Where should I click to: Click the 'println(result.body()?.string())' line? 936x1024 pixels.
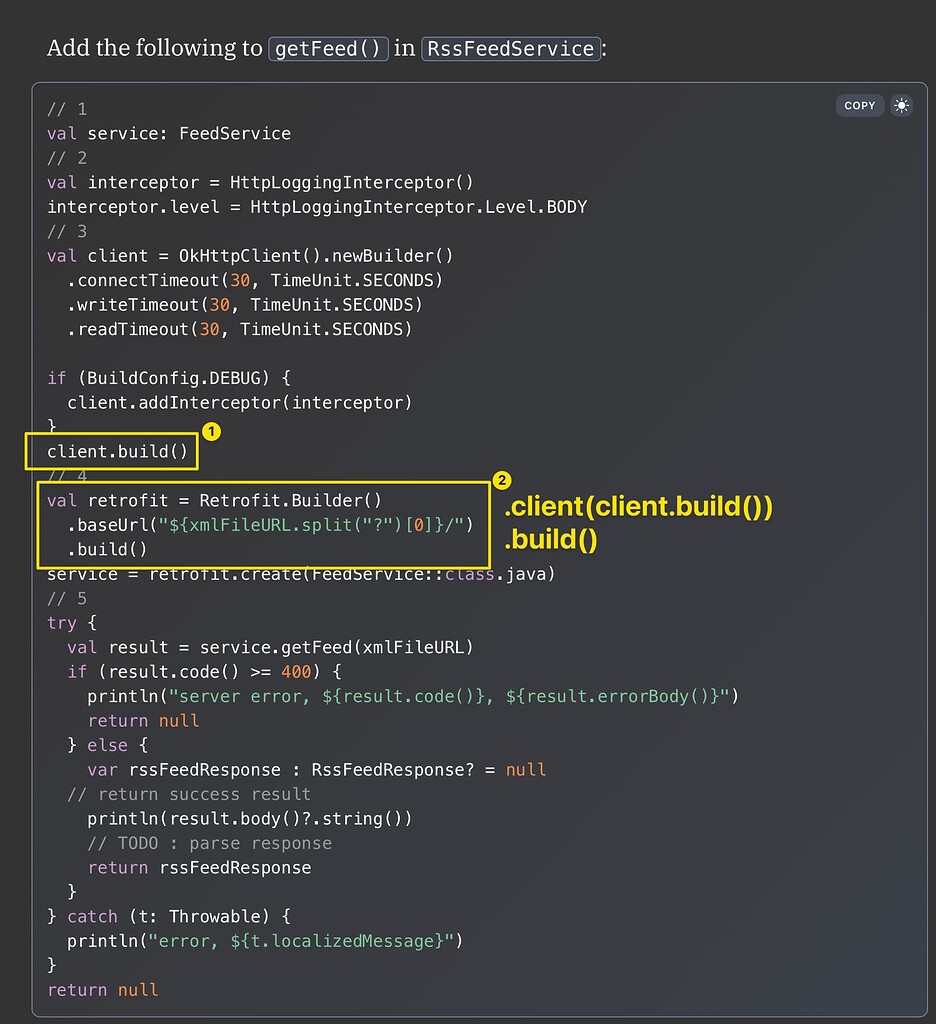[x=250, y=819]
